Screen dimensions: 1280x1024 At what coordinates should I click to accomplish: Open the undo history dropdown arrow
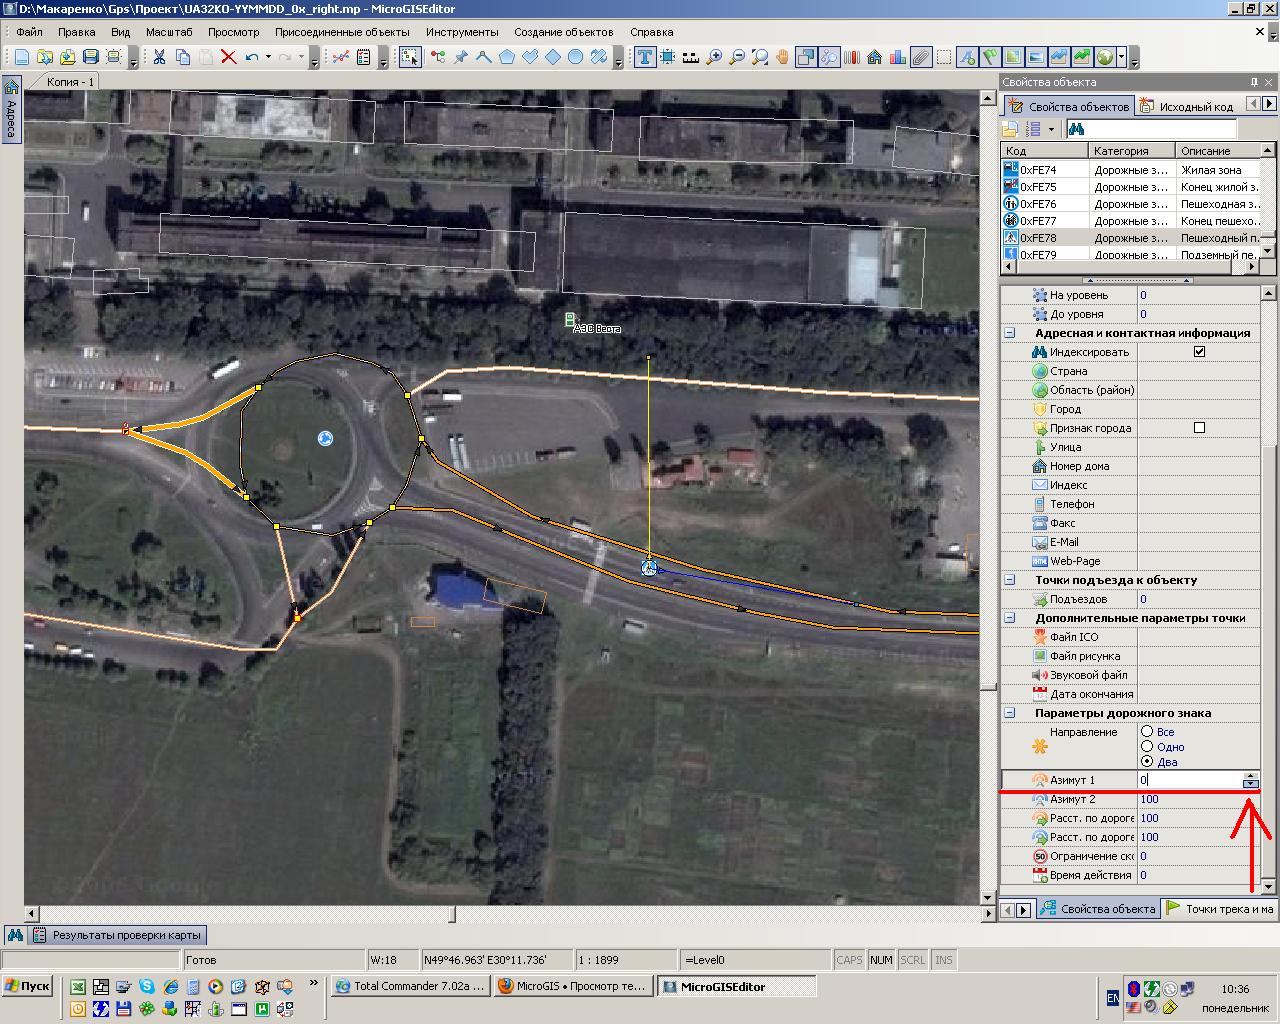click(269, 58)
